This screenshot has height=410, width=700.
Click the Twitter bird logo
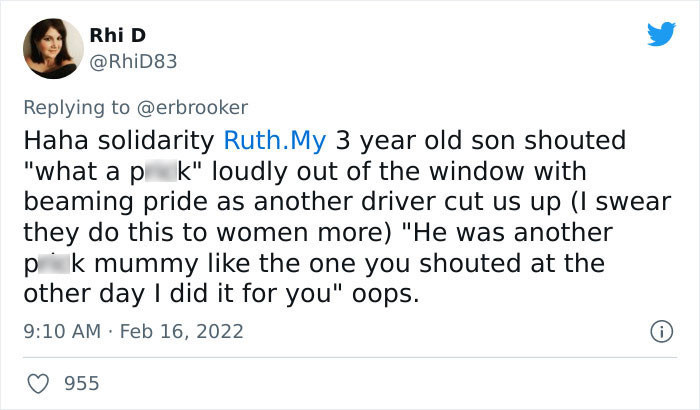661,35
